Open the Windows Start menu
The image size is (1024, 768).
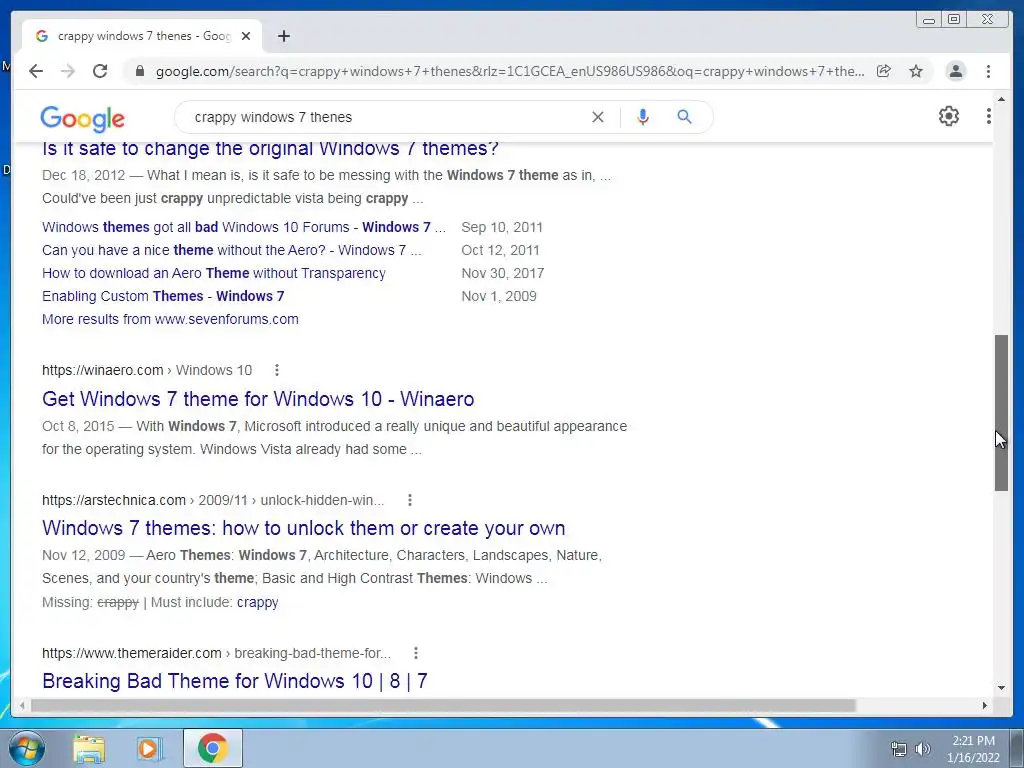tap(27, 748)
